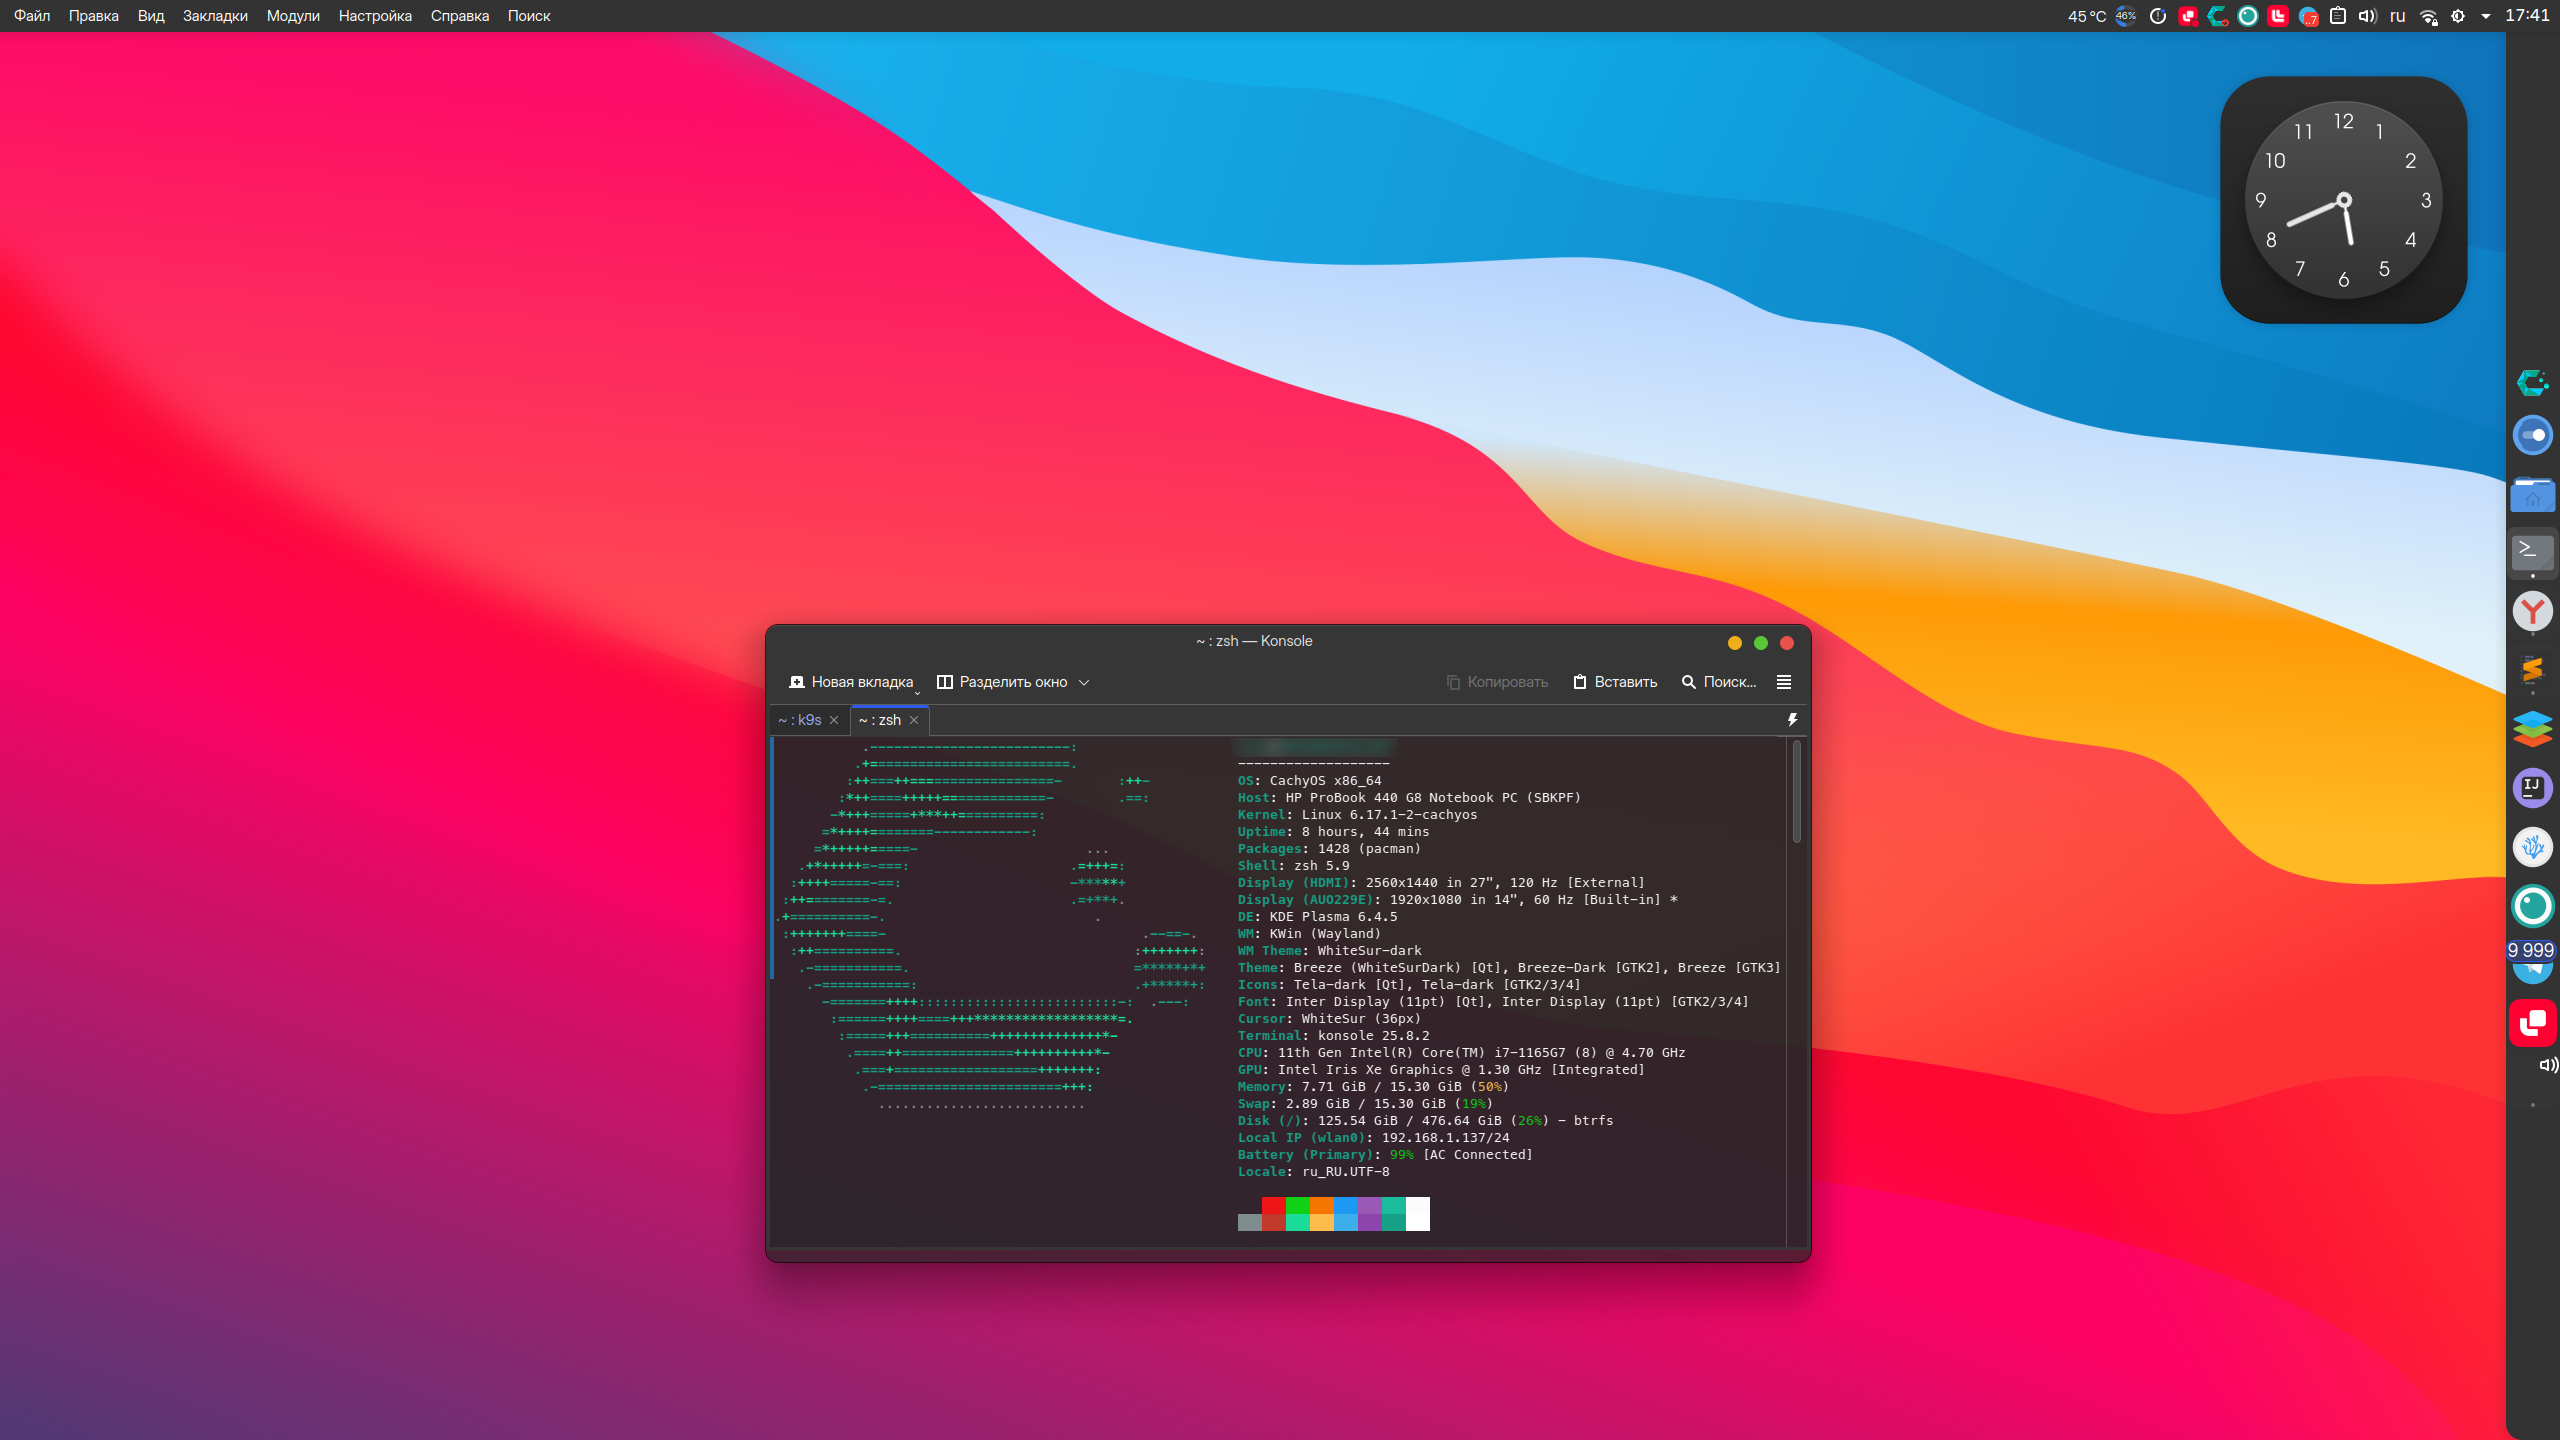Screen dimensions: 2560x1440
Task: Click the Вставить button
Action: [x=1615, y=682]
